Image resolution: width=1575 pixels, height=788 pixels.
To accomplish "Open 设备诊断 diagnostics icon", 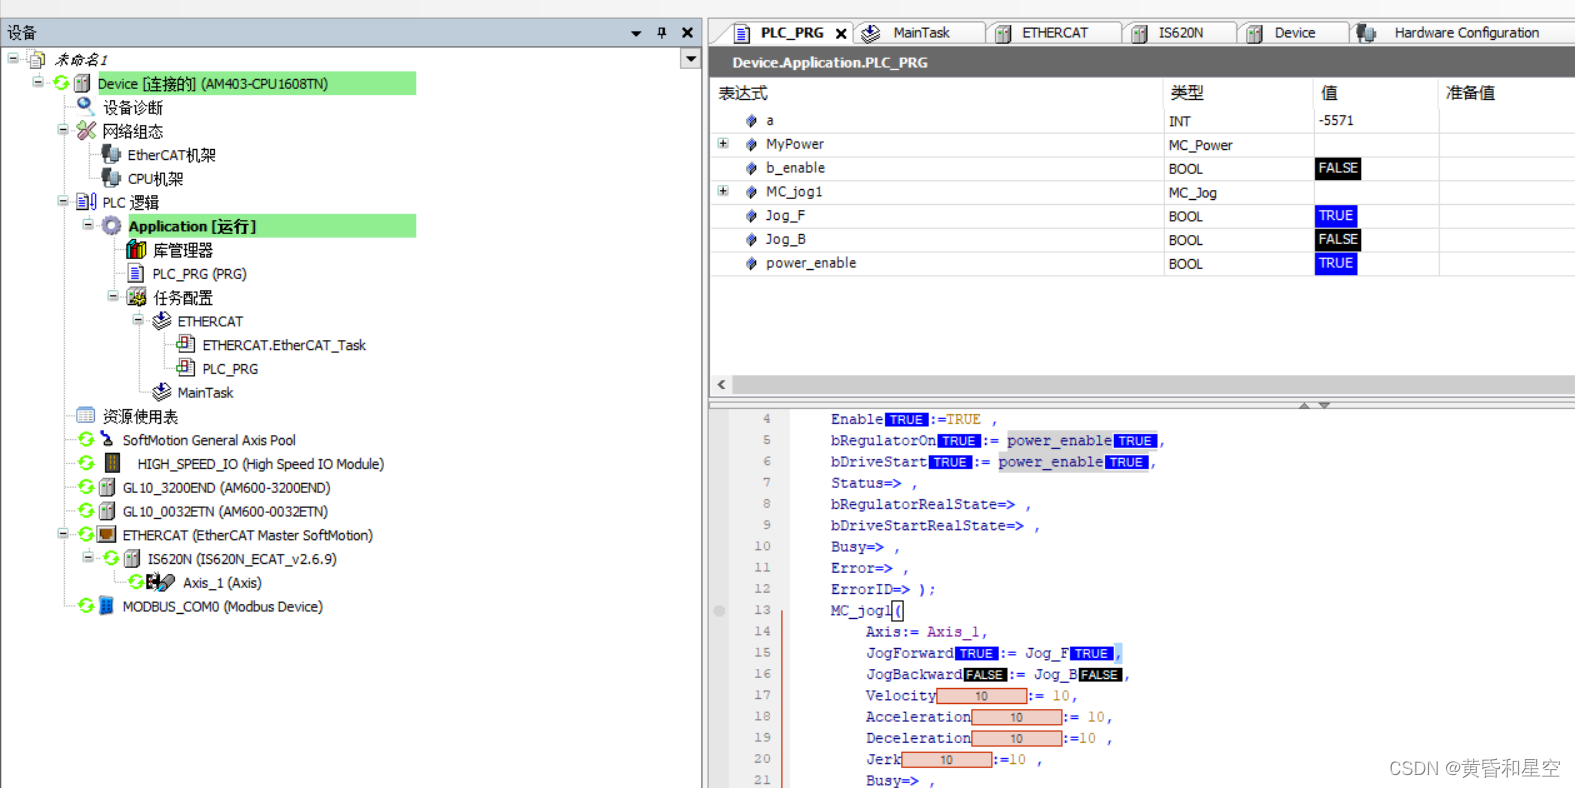I will (86, 106).
